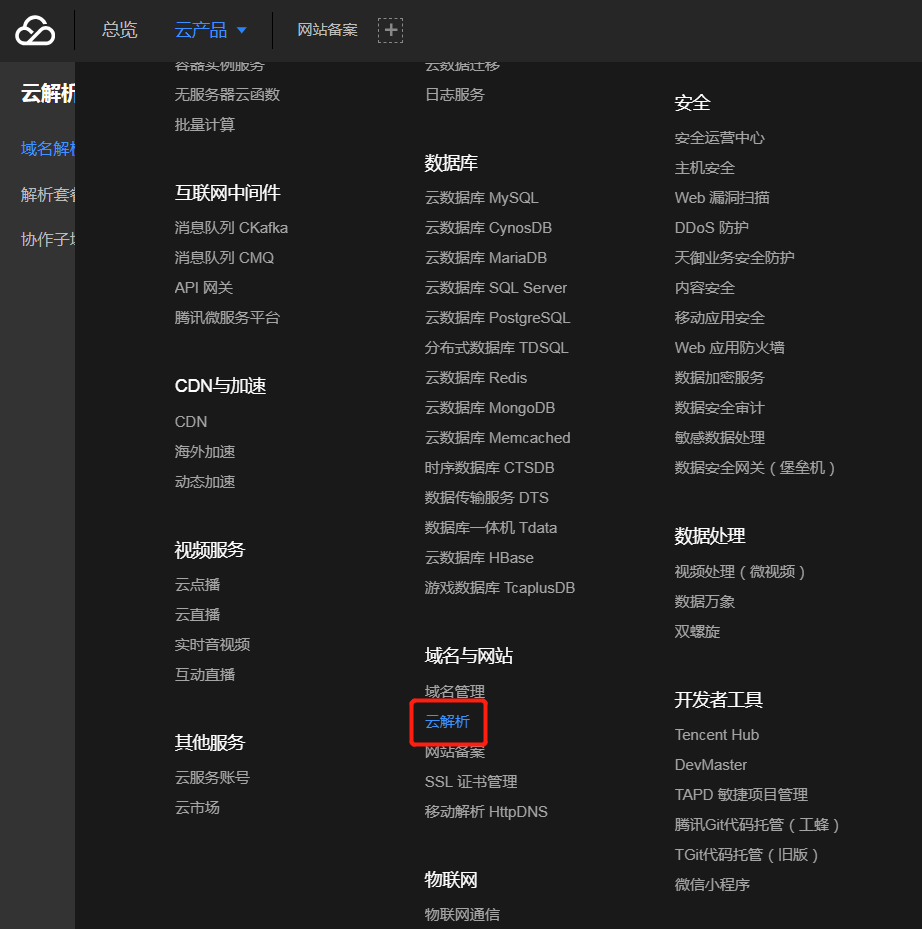Open 敏感数据处理 link
This screenshot has width=922, height=929.
[719, 438]
